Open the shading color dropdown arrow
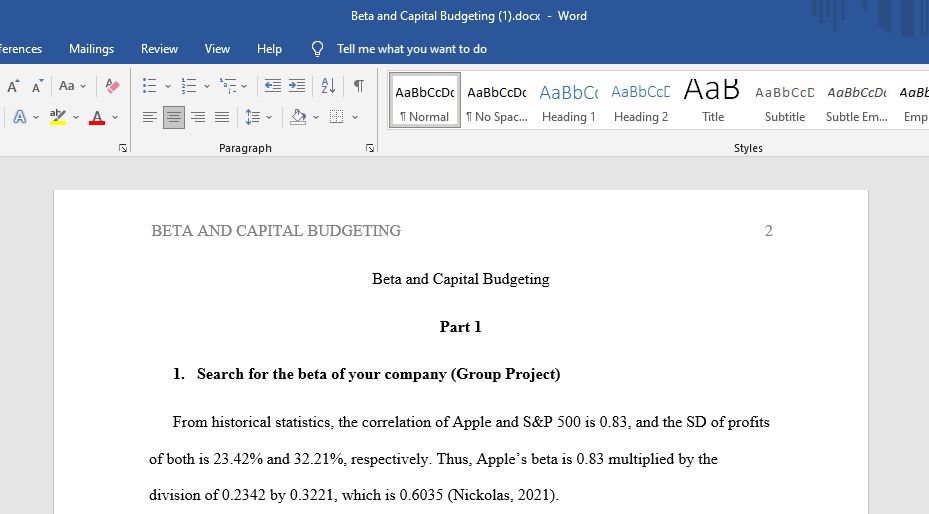 click(x=316, y=117)
